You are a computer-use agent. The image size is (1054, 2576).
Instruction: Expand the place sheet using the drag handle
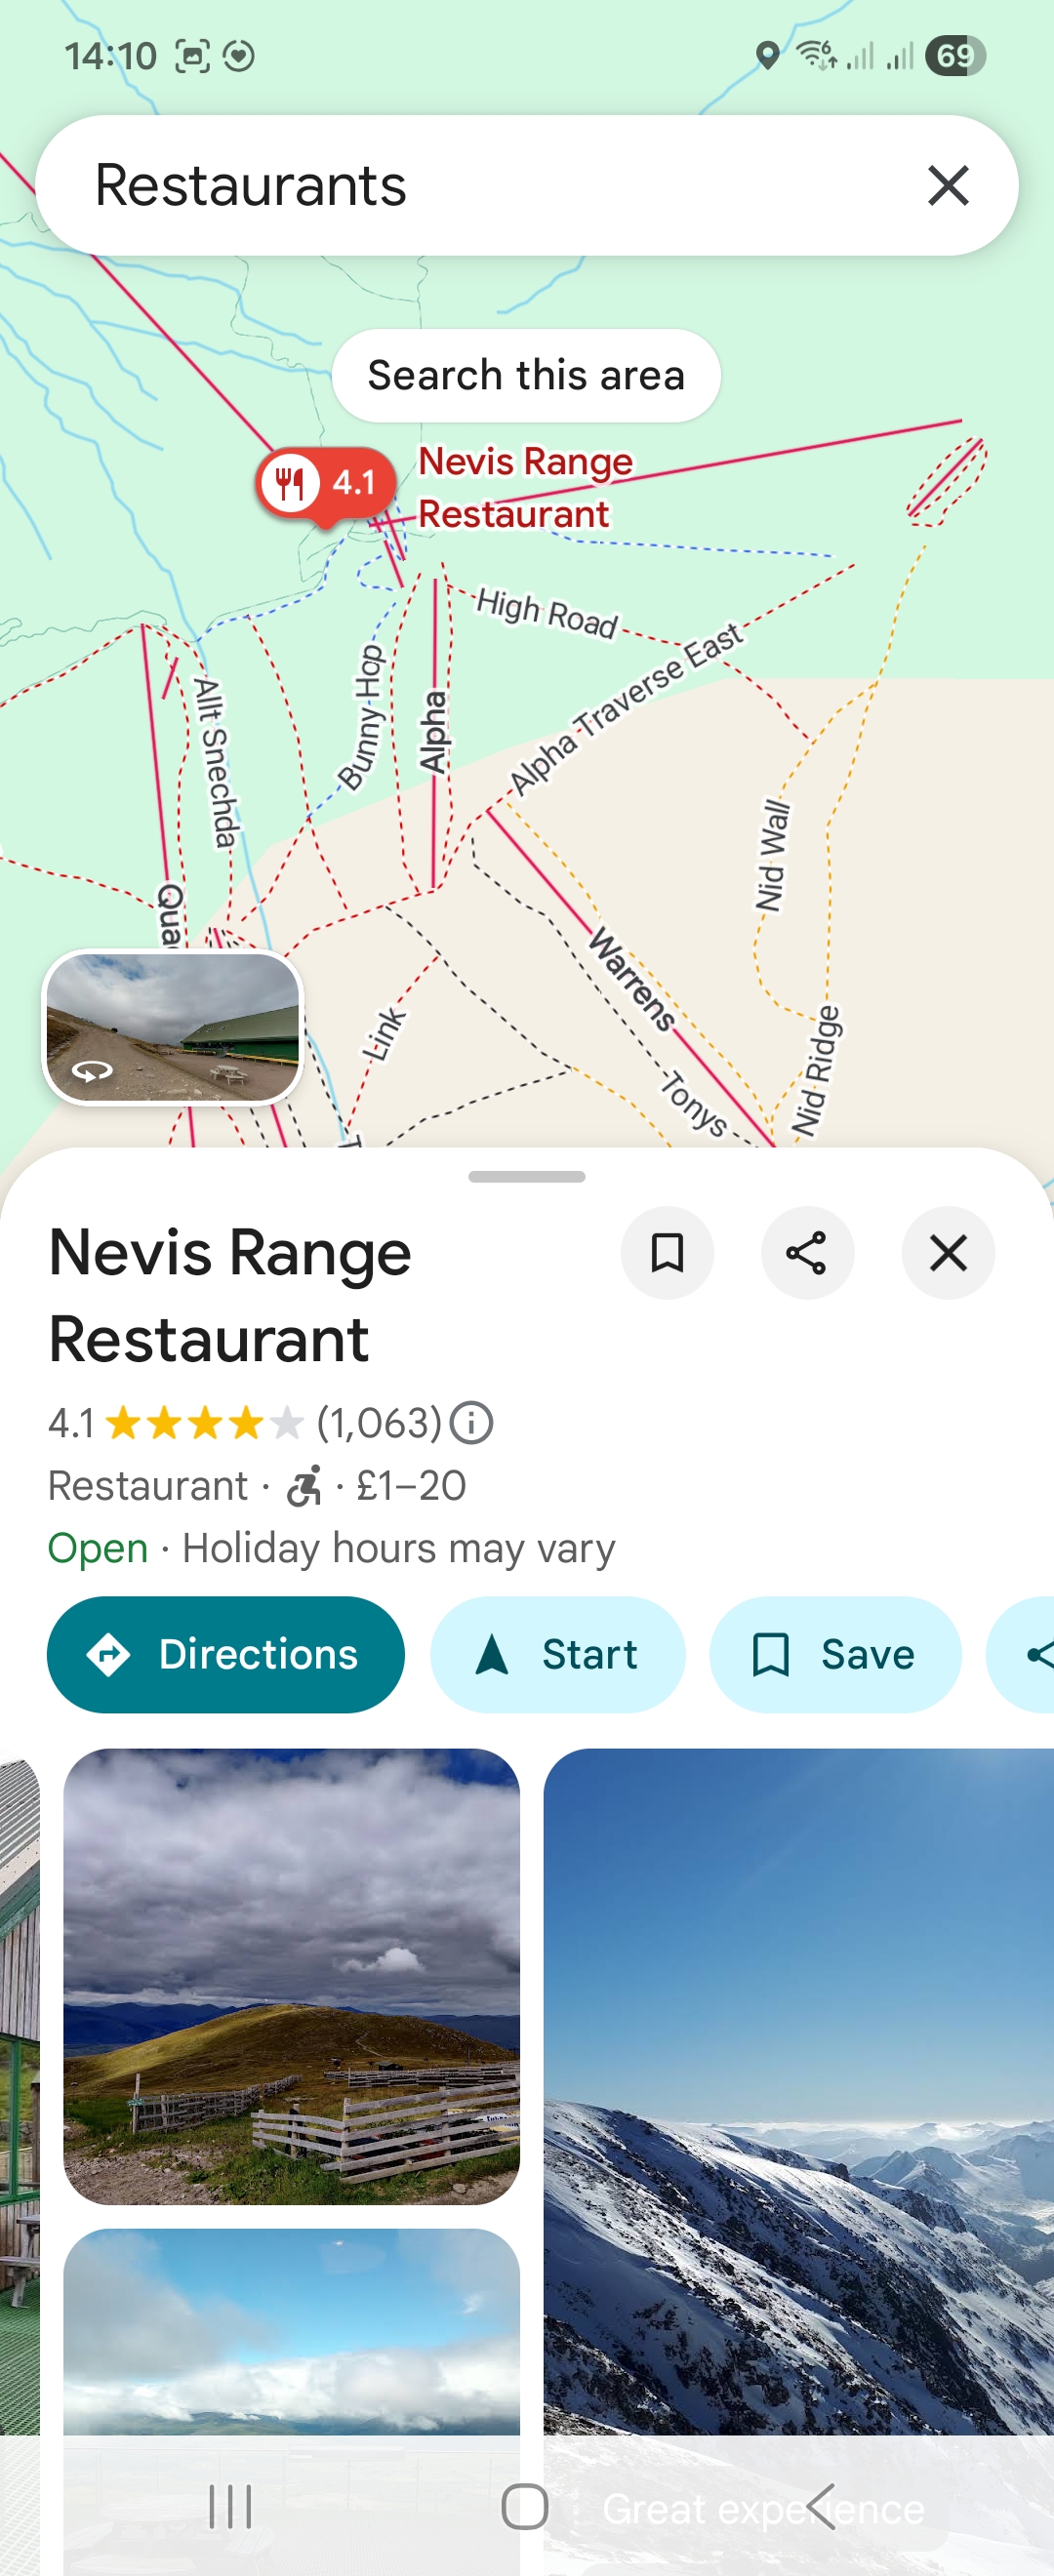527,1177
